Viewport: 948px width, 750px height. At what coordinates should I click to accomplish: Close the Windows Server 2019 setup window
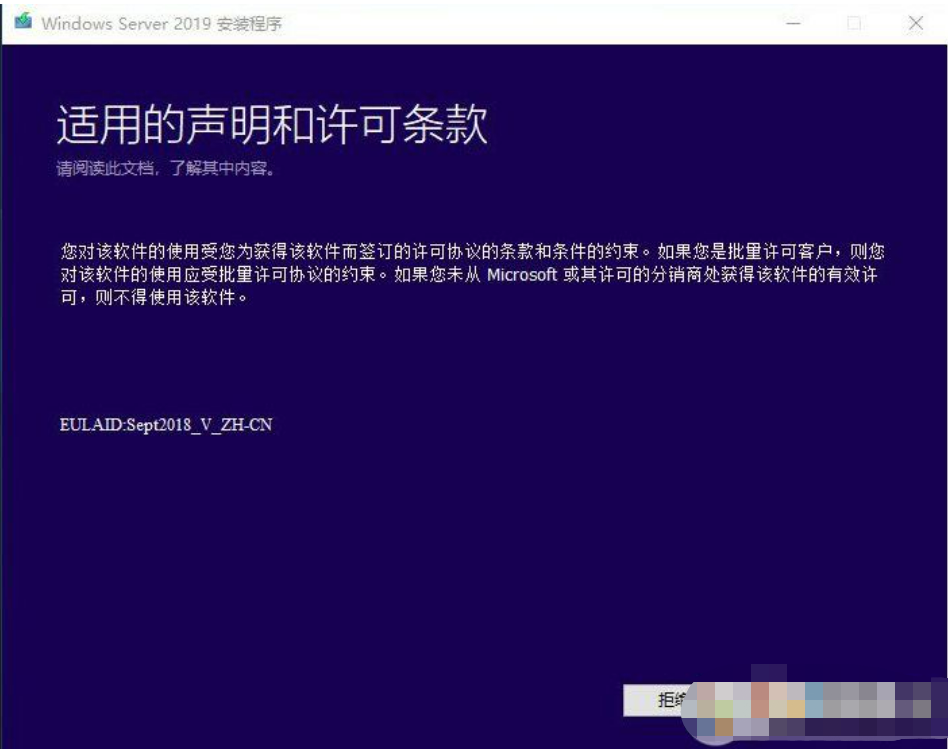pyautogui.click(x=915, y=23)
